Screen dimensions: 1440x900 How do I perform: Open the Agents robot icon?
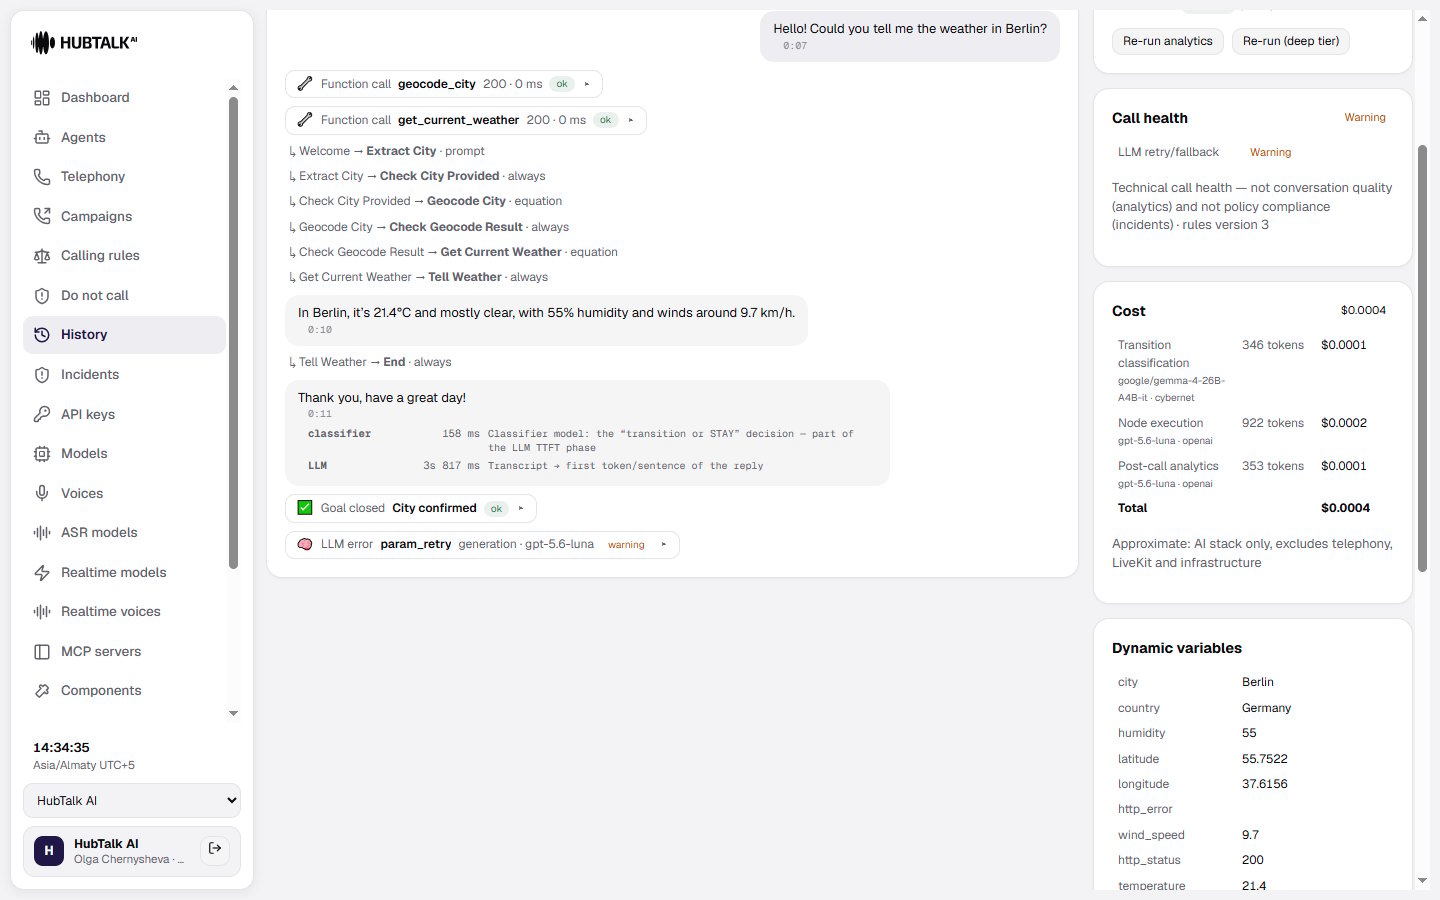(x=42, y=137)
